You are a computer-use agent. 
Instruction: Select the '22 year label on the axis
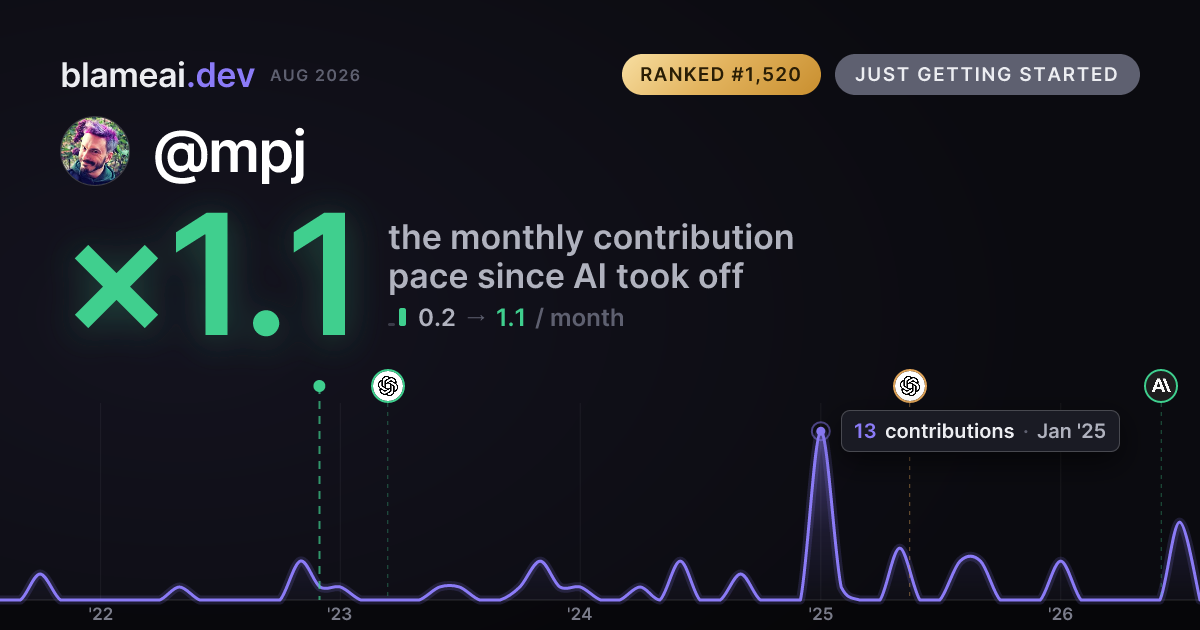point(100,614)
